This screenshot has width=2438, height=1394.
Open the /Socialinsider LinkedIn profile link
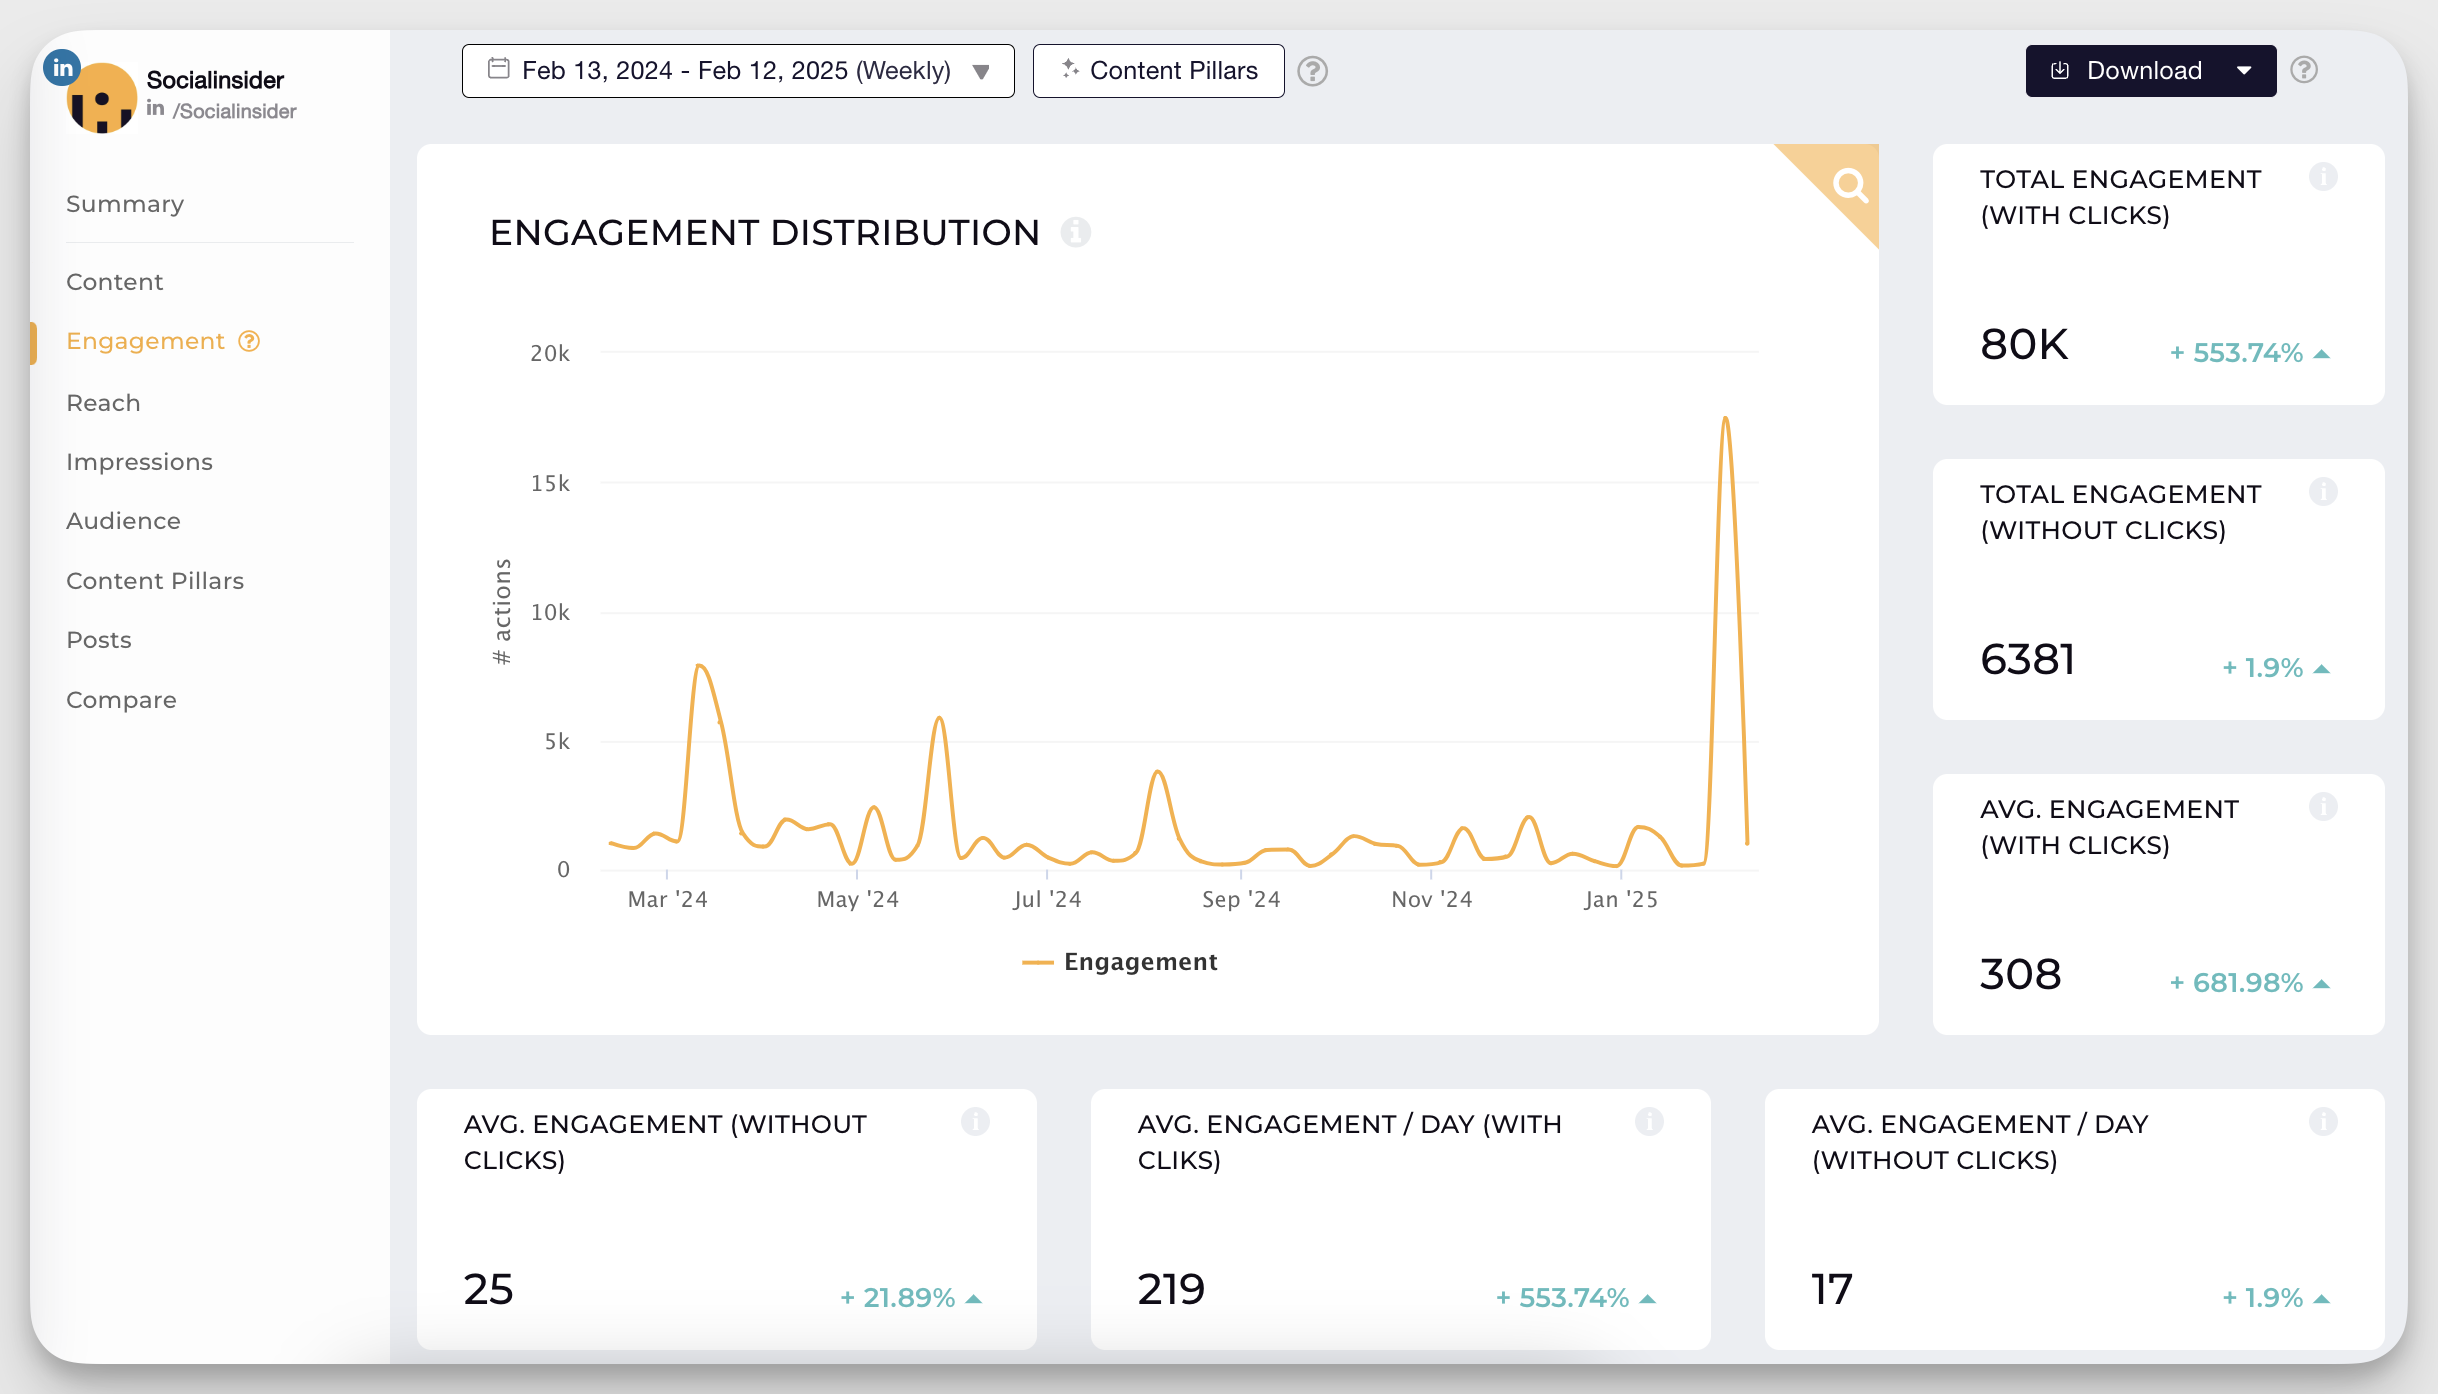[x=234, y=111]
